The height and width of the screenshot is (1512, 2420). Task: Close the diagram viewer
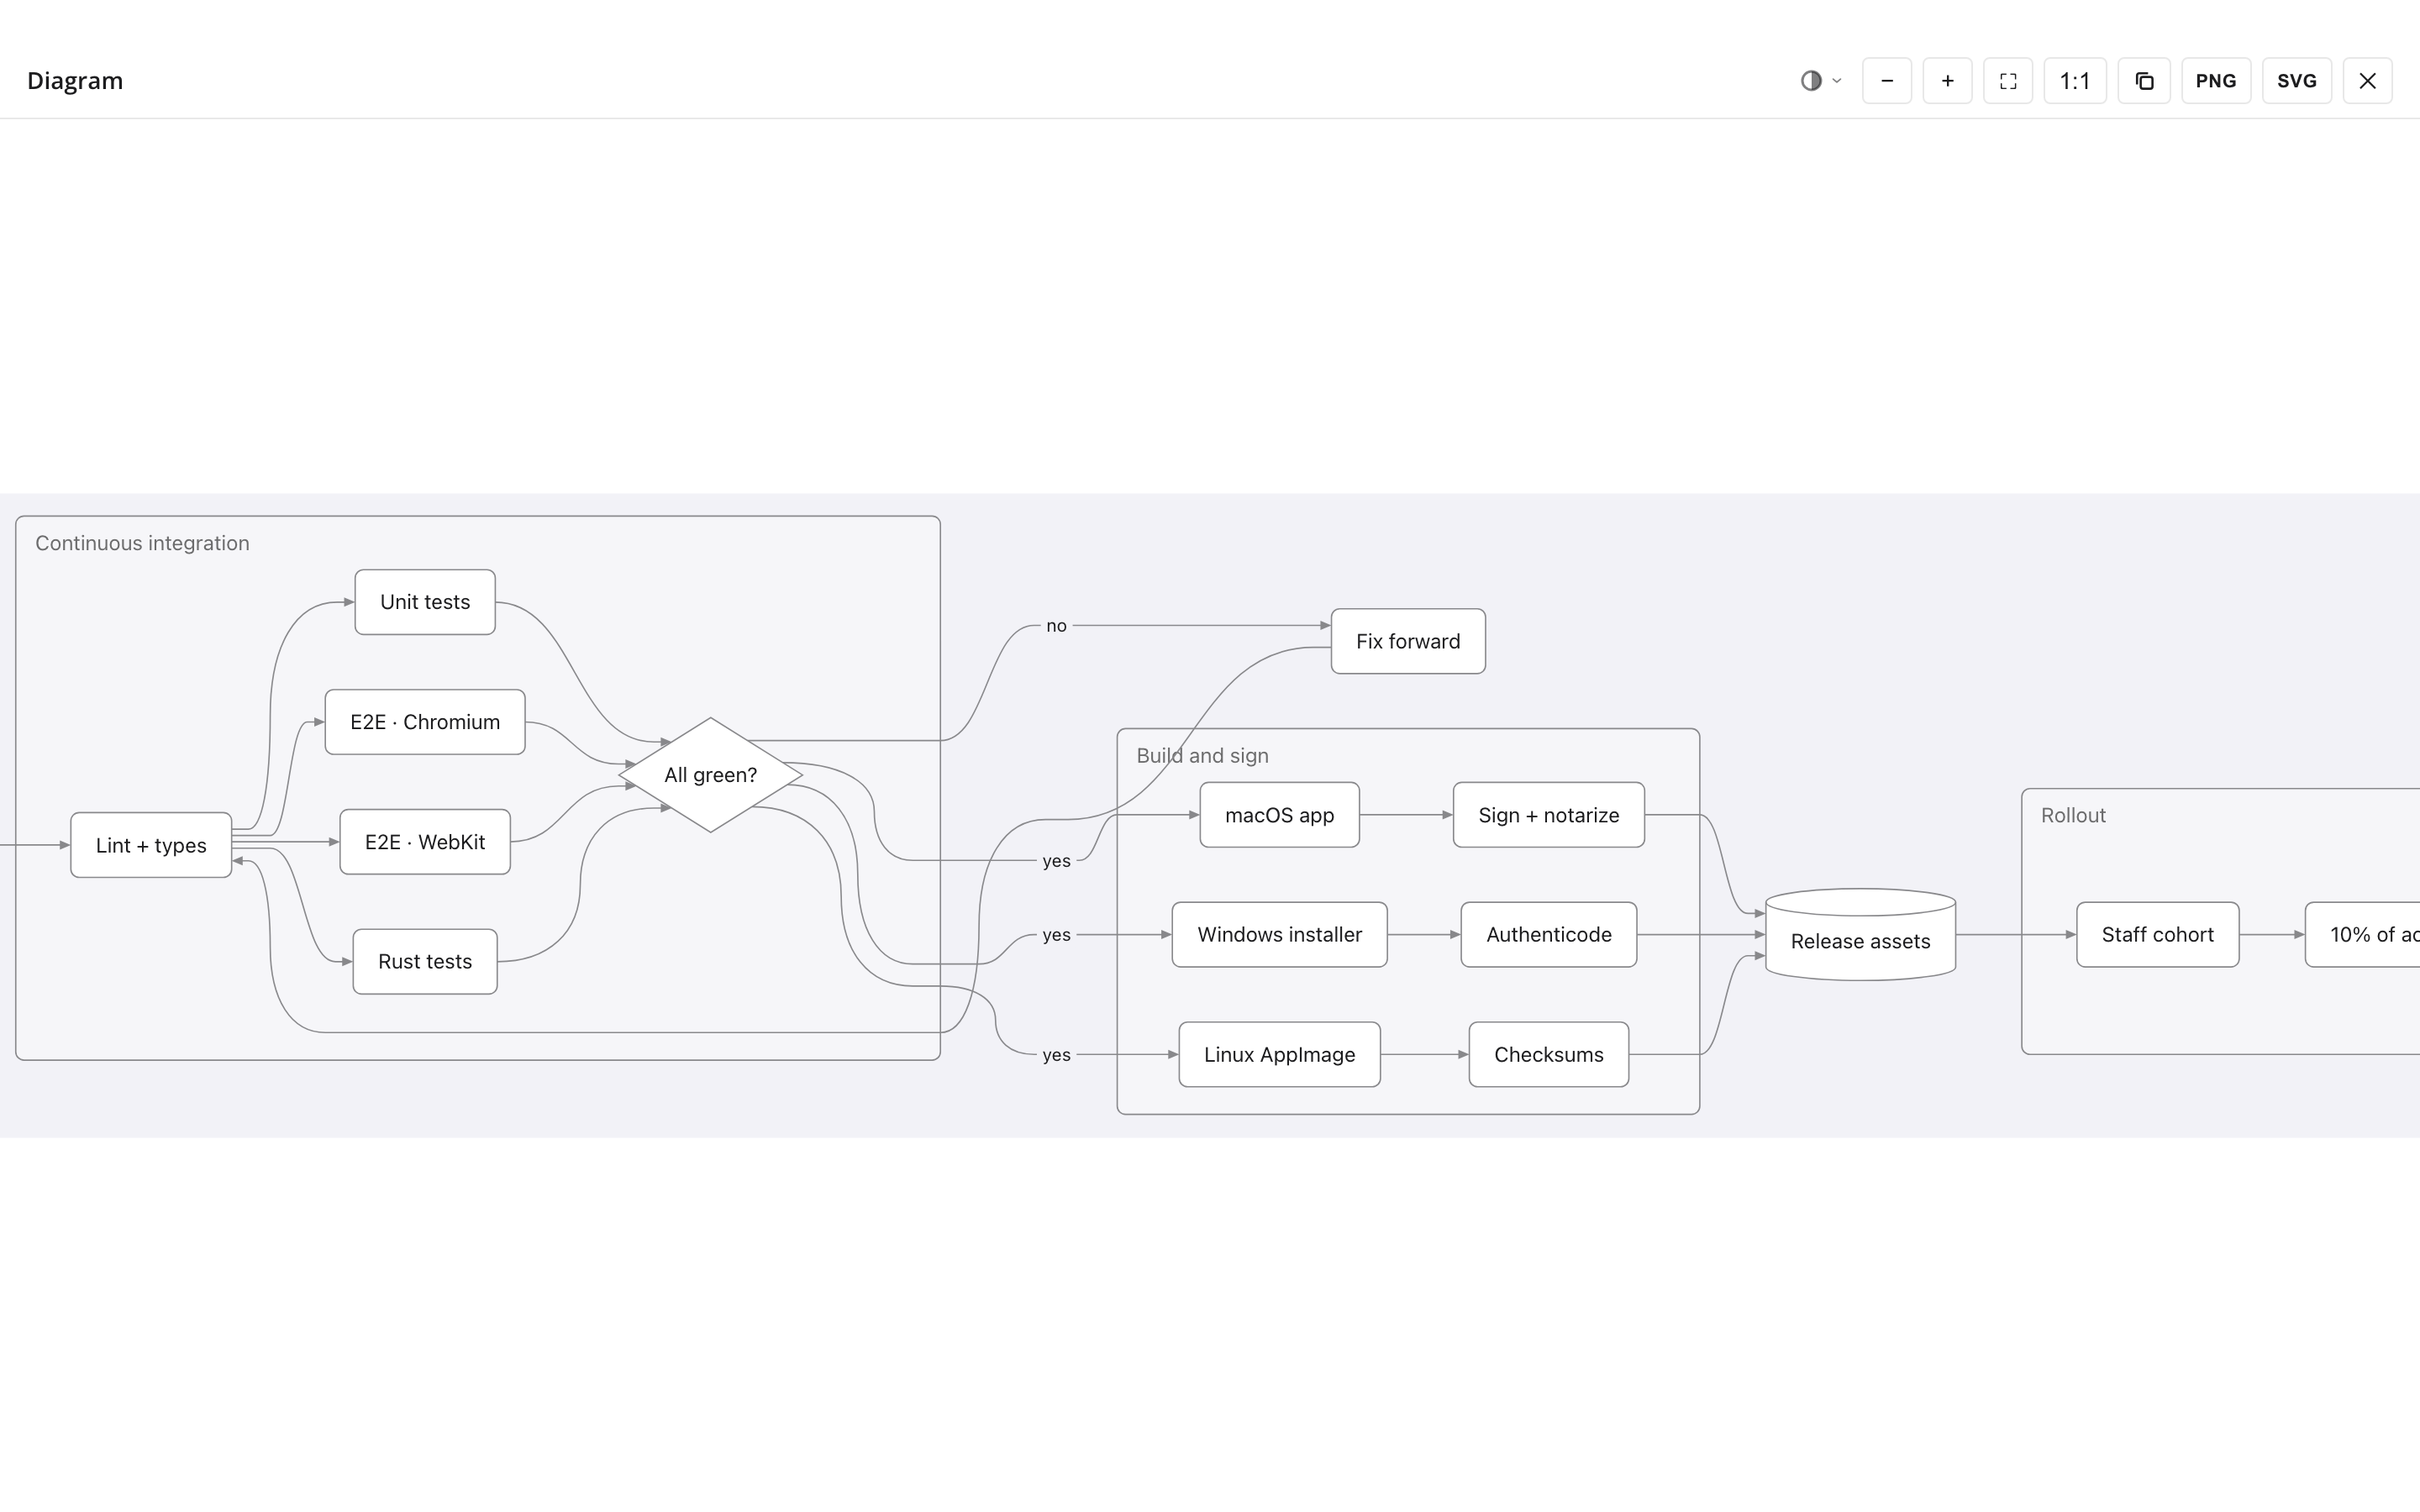2367,81
